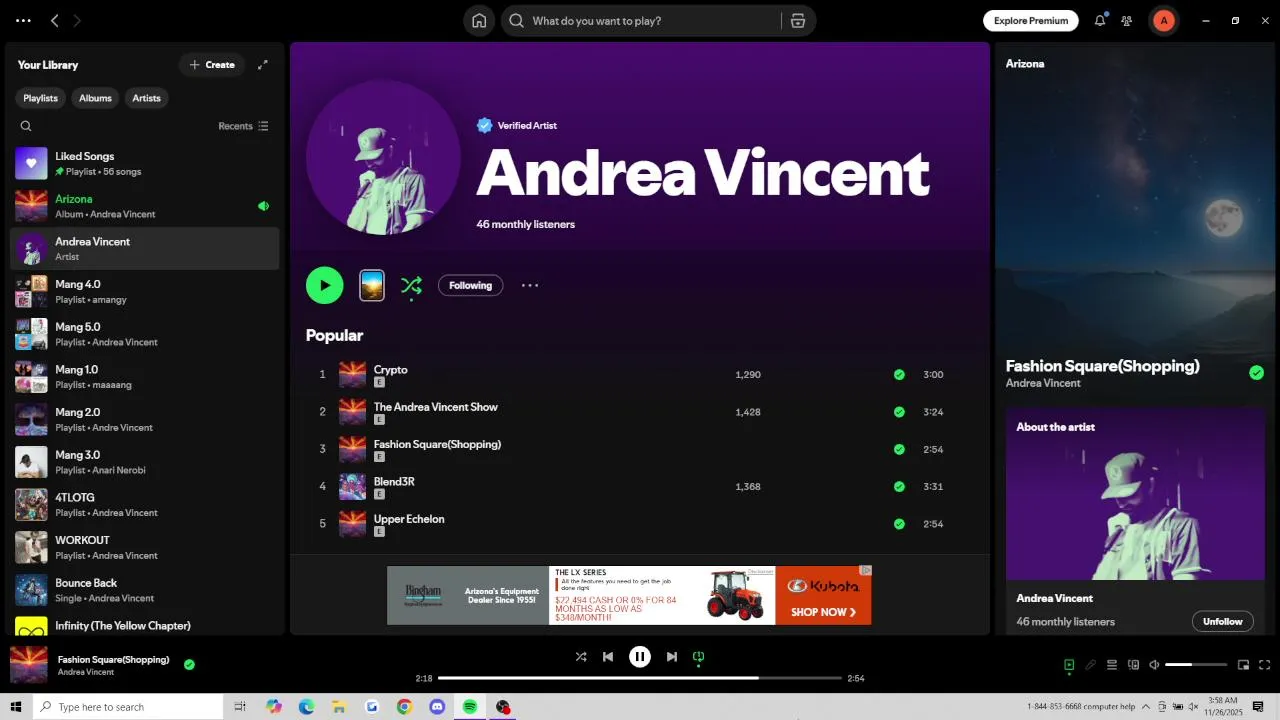
Task: Click SHOP NOW in the Kubota ad
Action: tap(823, 612)
